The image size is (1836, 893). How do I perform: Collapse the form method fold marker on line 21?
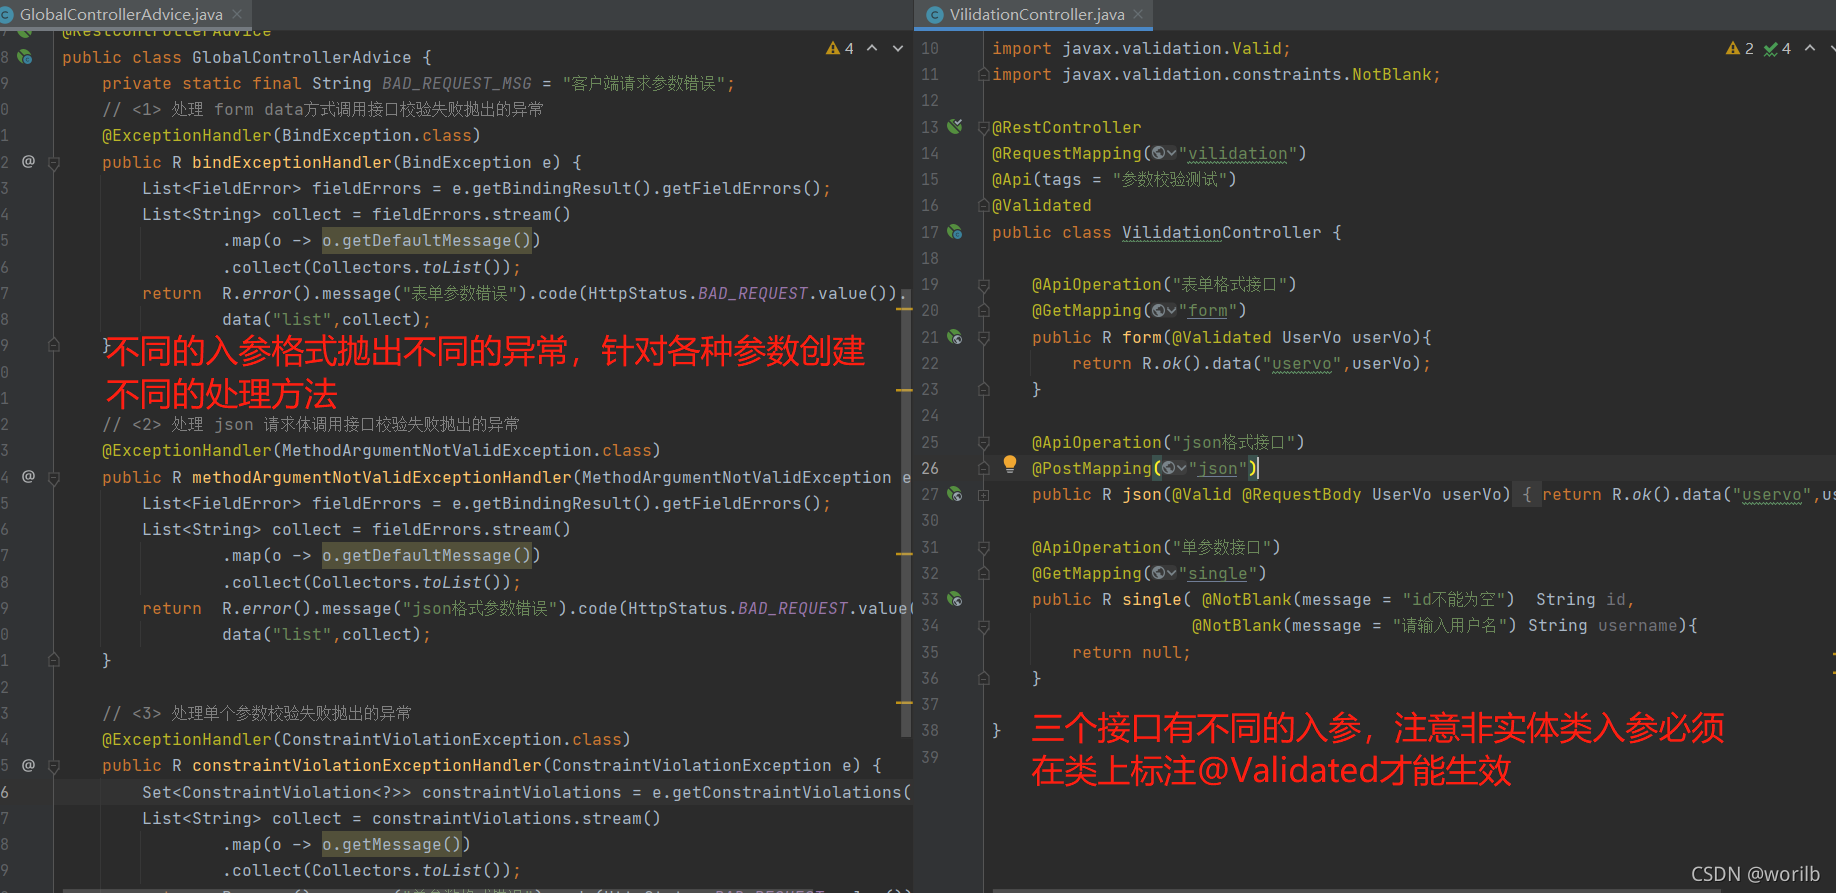click(x=983, y=337)
